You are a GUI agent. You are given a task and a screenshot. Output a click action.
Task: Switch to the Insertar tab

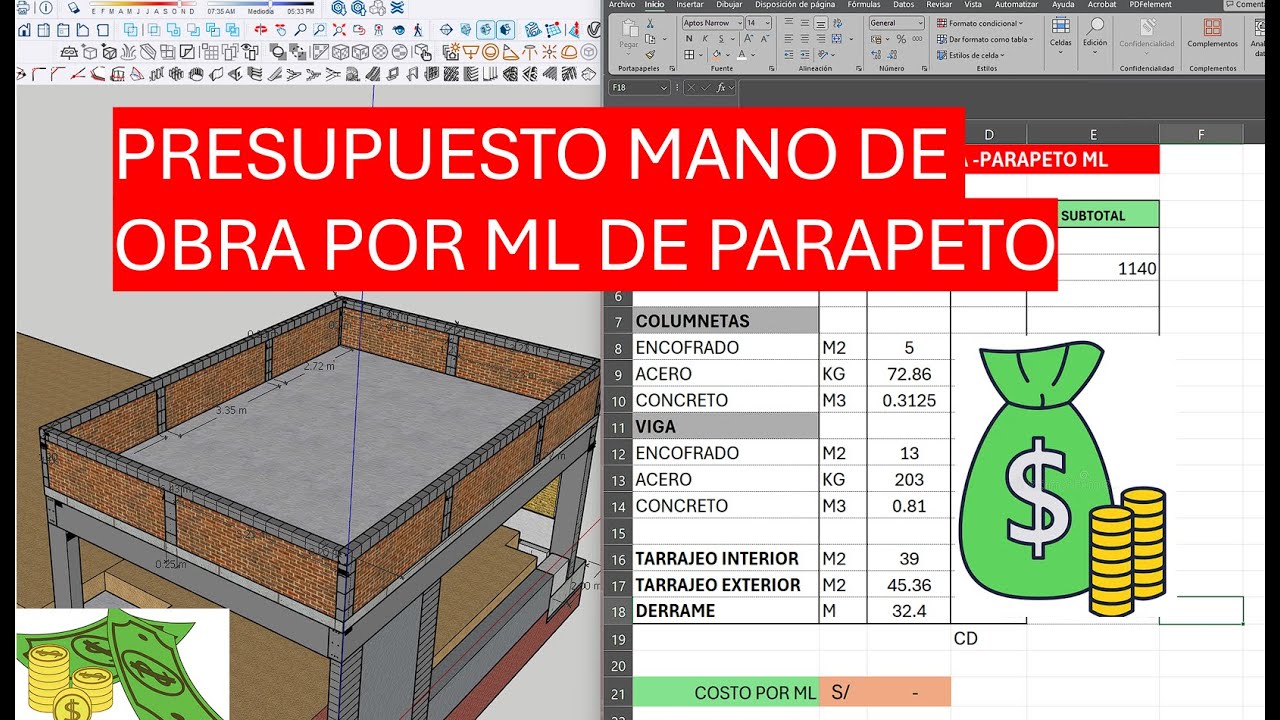coord(690,4)
